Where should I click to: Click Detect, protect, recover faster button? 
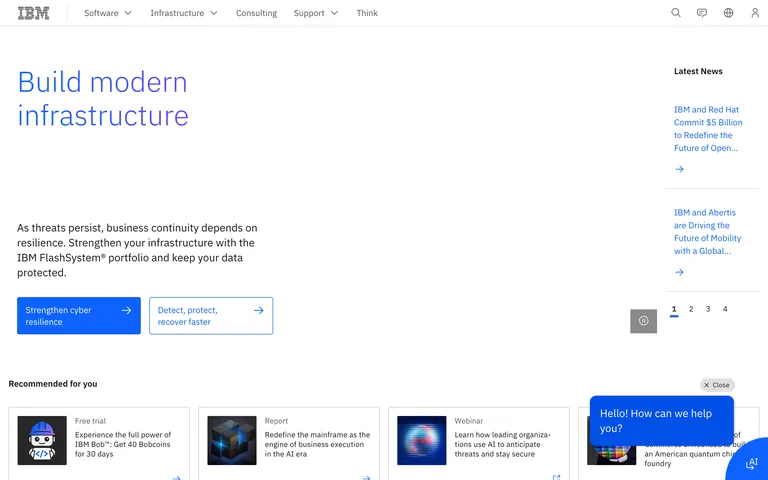coord(211,315)
